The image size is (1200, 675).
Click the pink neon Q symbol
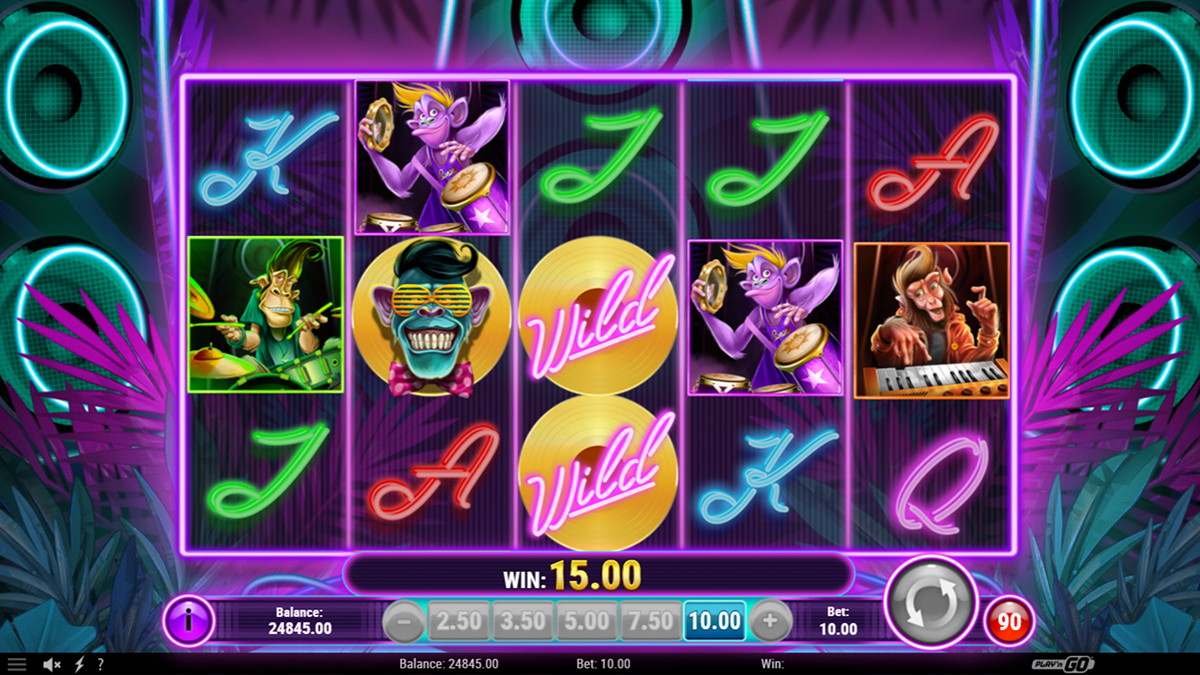point(930,473)
